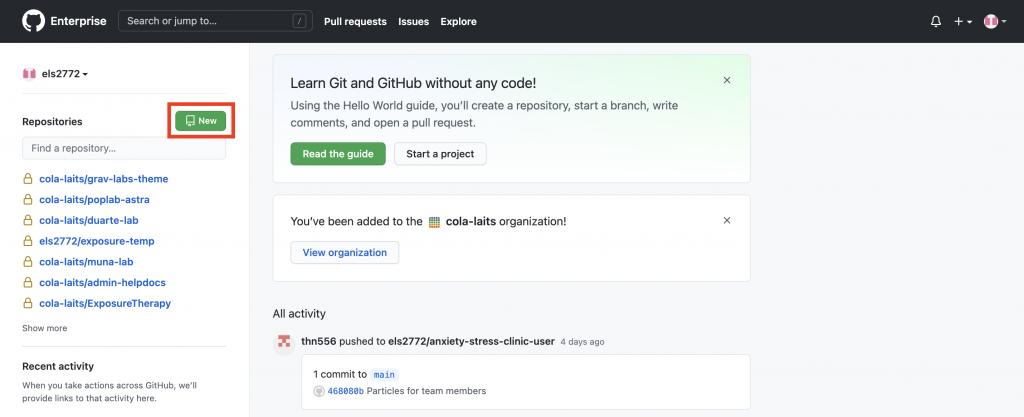The height and width of the screenshot is (417, 1024).
Task: Click the els2772 avatar in sidebar
Action: click(29, 74)
